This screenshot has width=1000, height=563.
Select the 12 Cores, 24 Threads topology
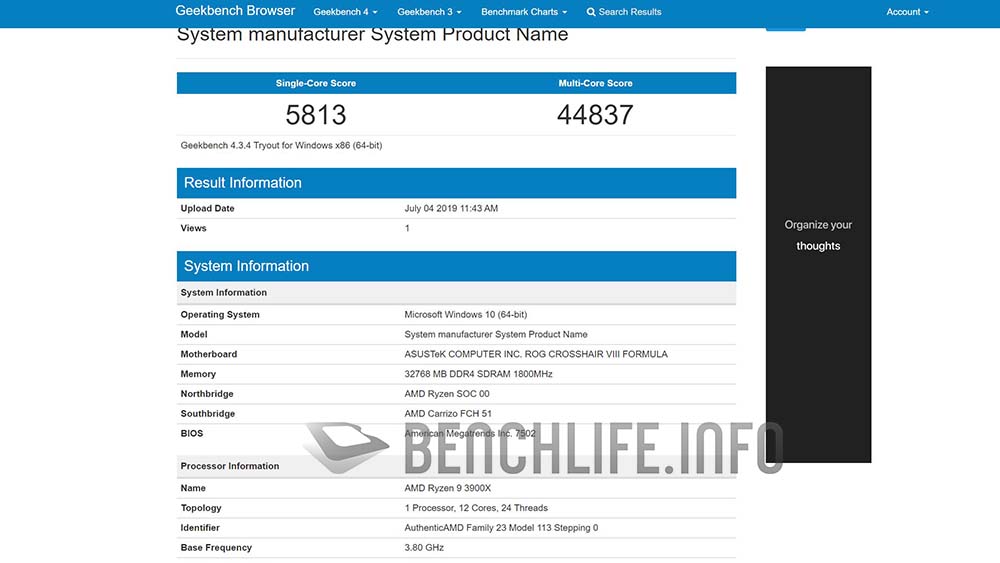point(476,508)
